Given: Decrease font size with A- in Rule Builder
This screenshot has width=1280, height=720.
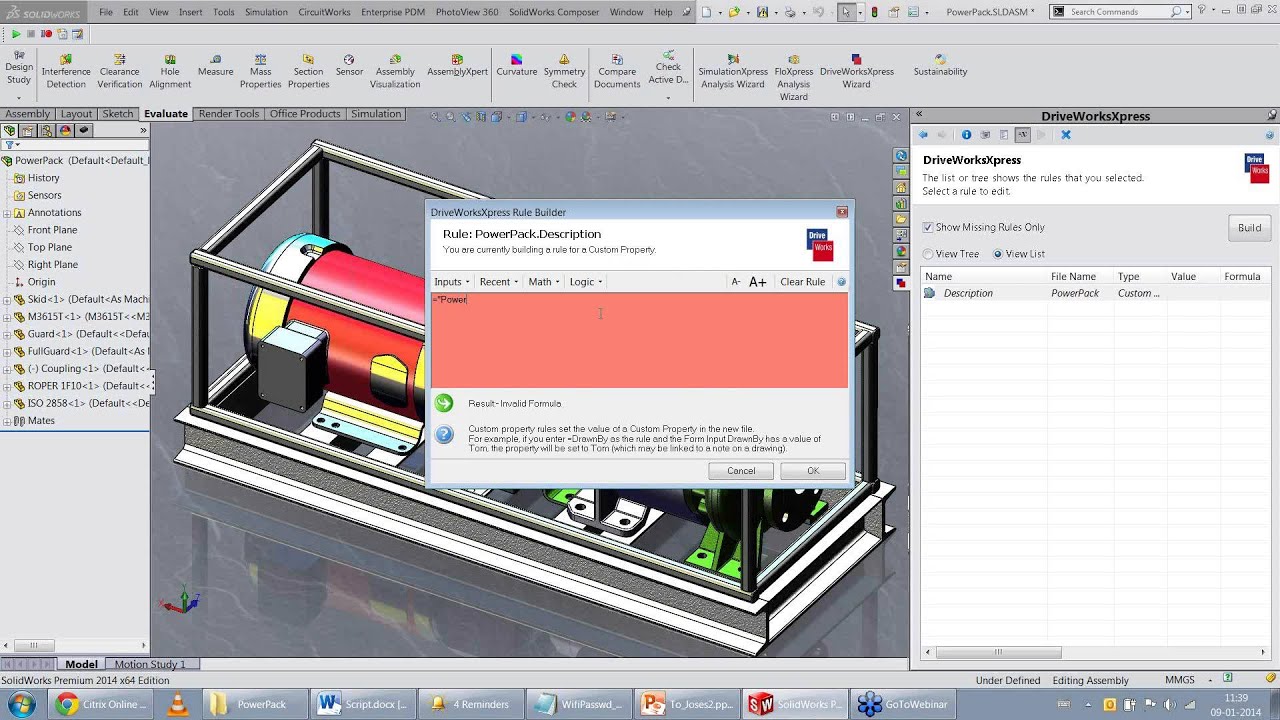Looking at the screenshot, I should click(x=736, y=282).
